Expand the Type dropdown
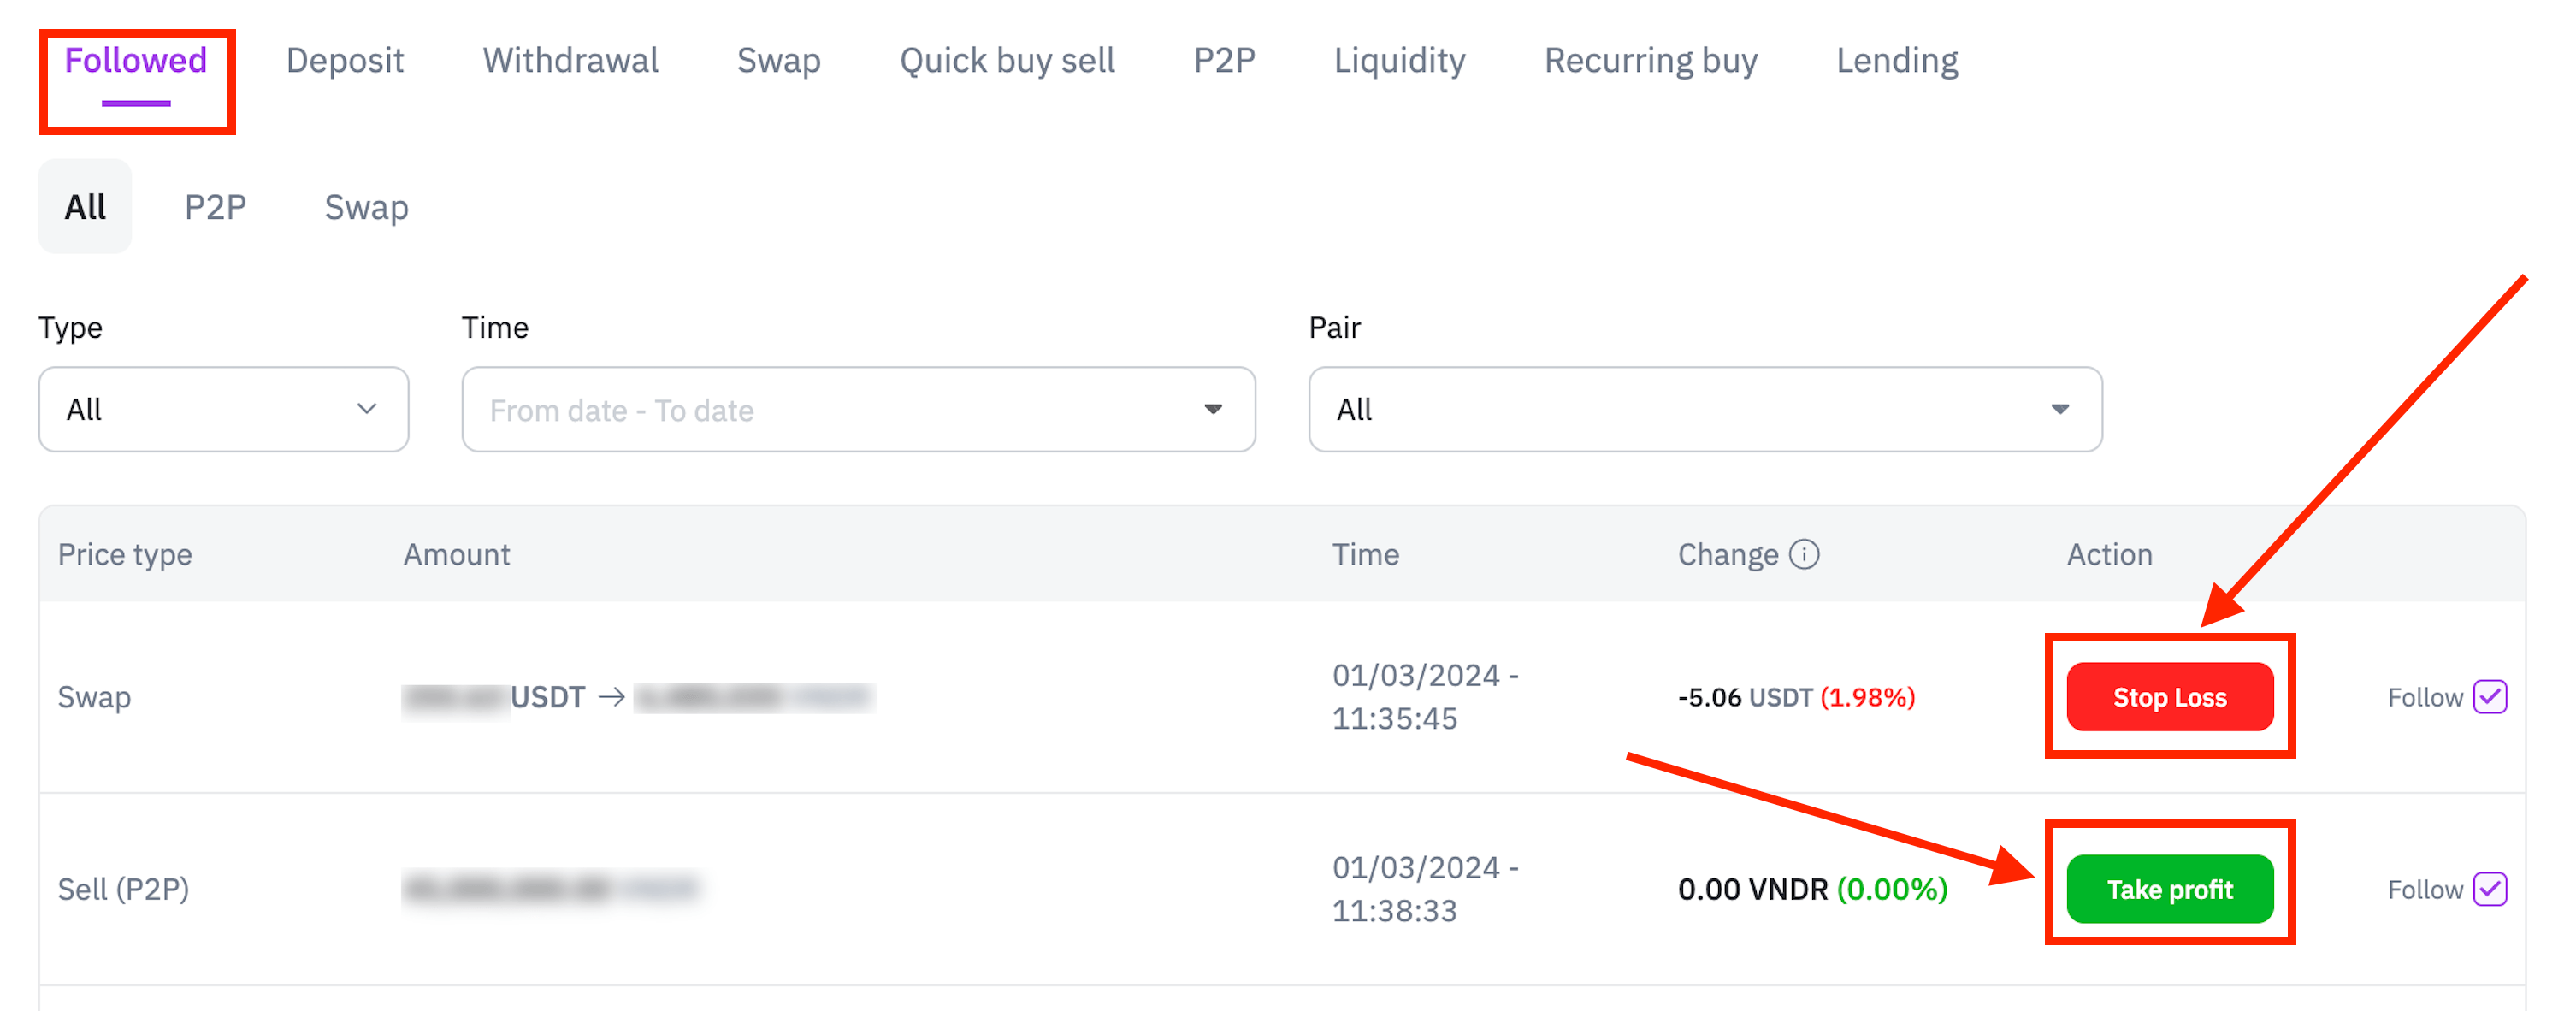The width and height of the screenshot is (2576, 1011). click(x=224, y=409)
